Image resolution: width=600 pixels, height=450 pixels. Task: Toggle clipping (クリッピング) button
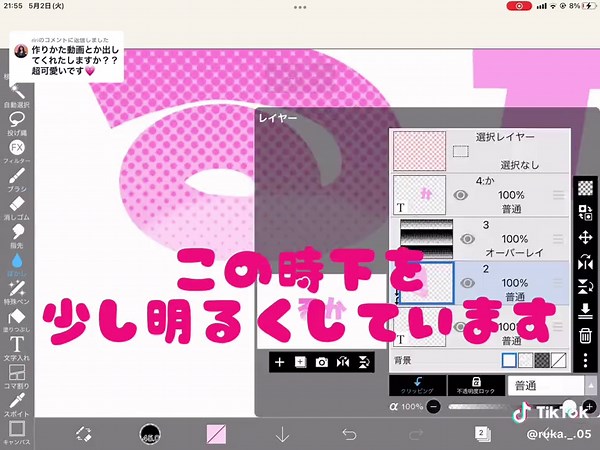pyautogui.click(x=417, y=385)
